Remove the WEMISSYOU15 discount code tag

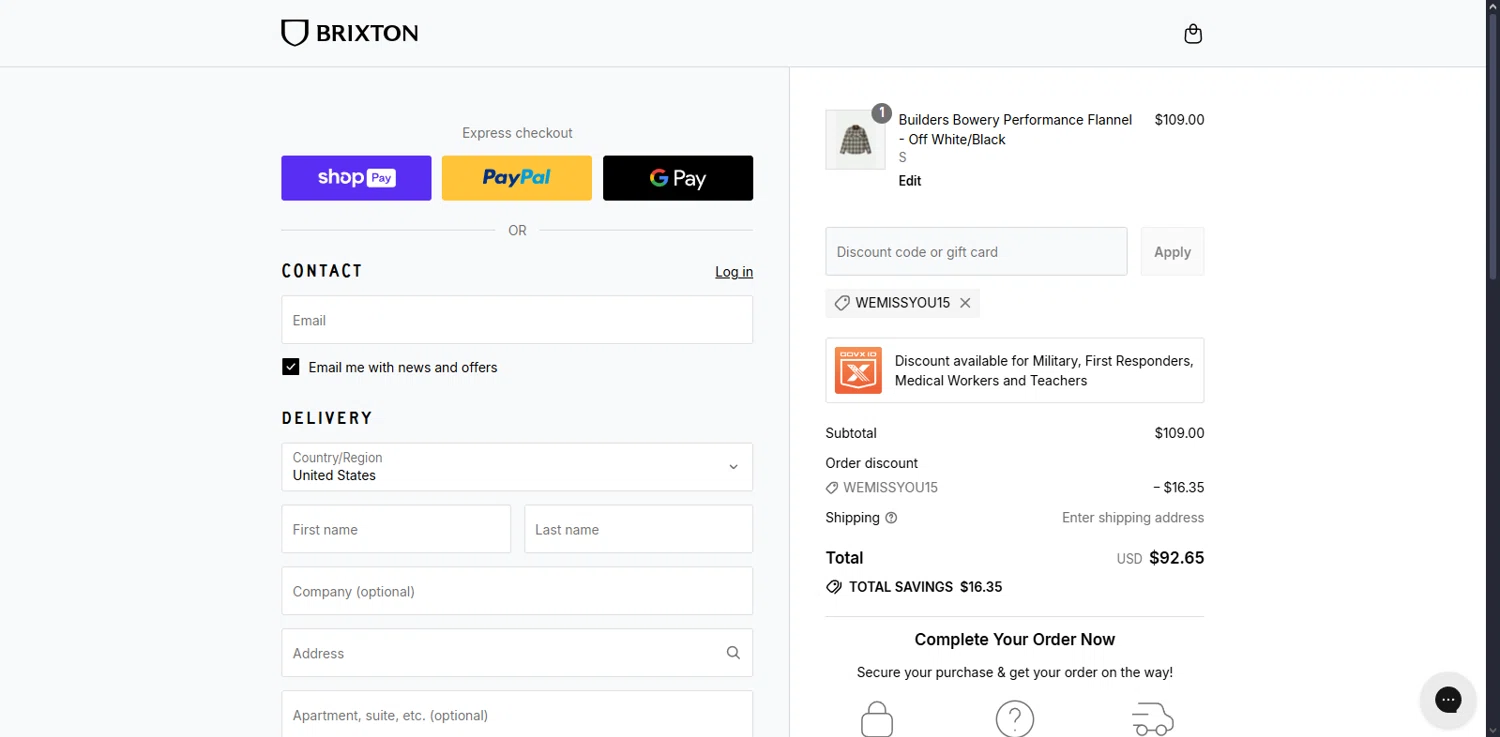tap(965, 303)
